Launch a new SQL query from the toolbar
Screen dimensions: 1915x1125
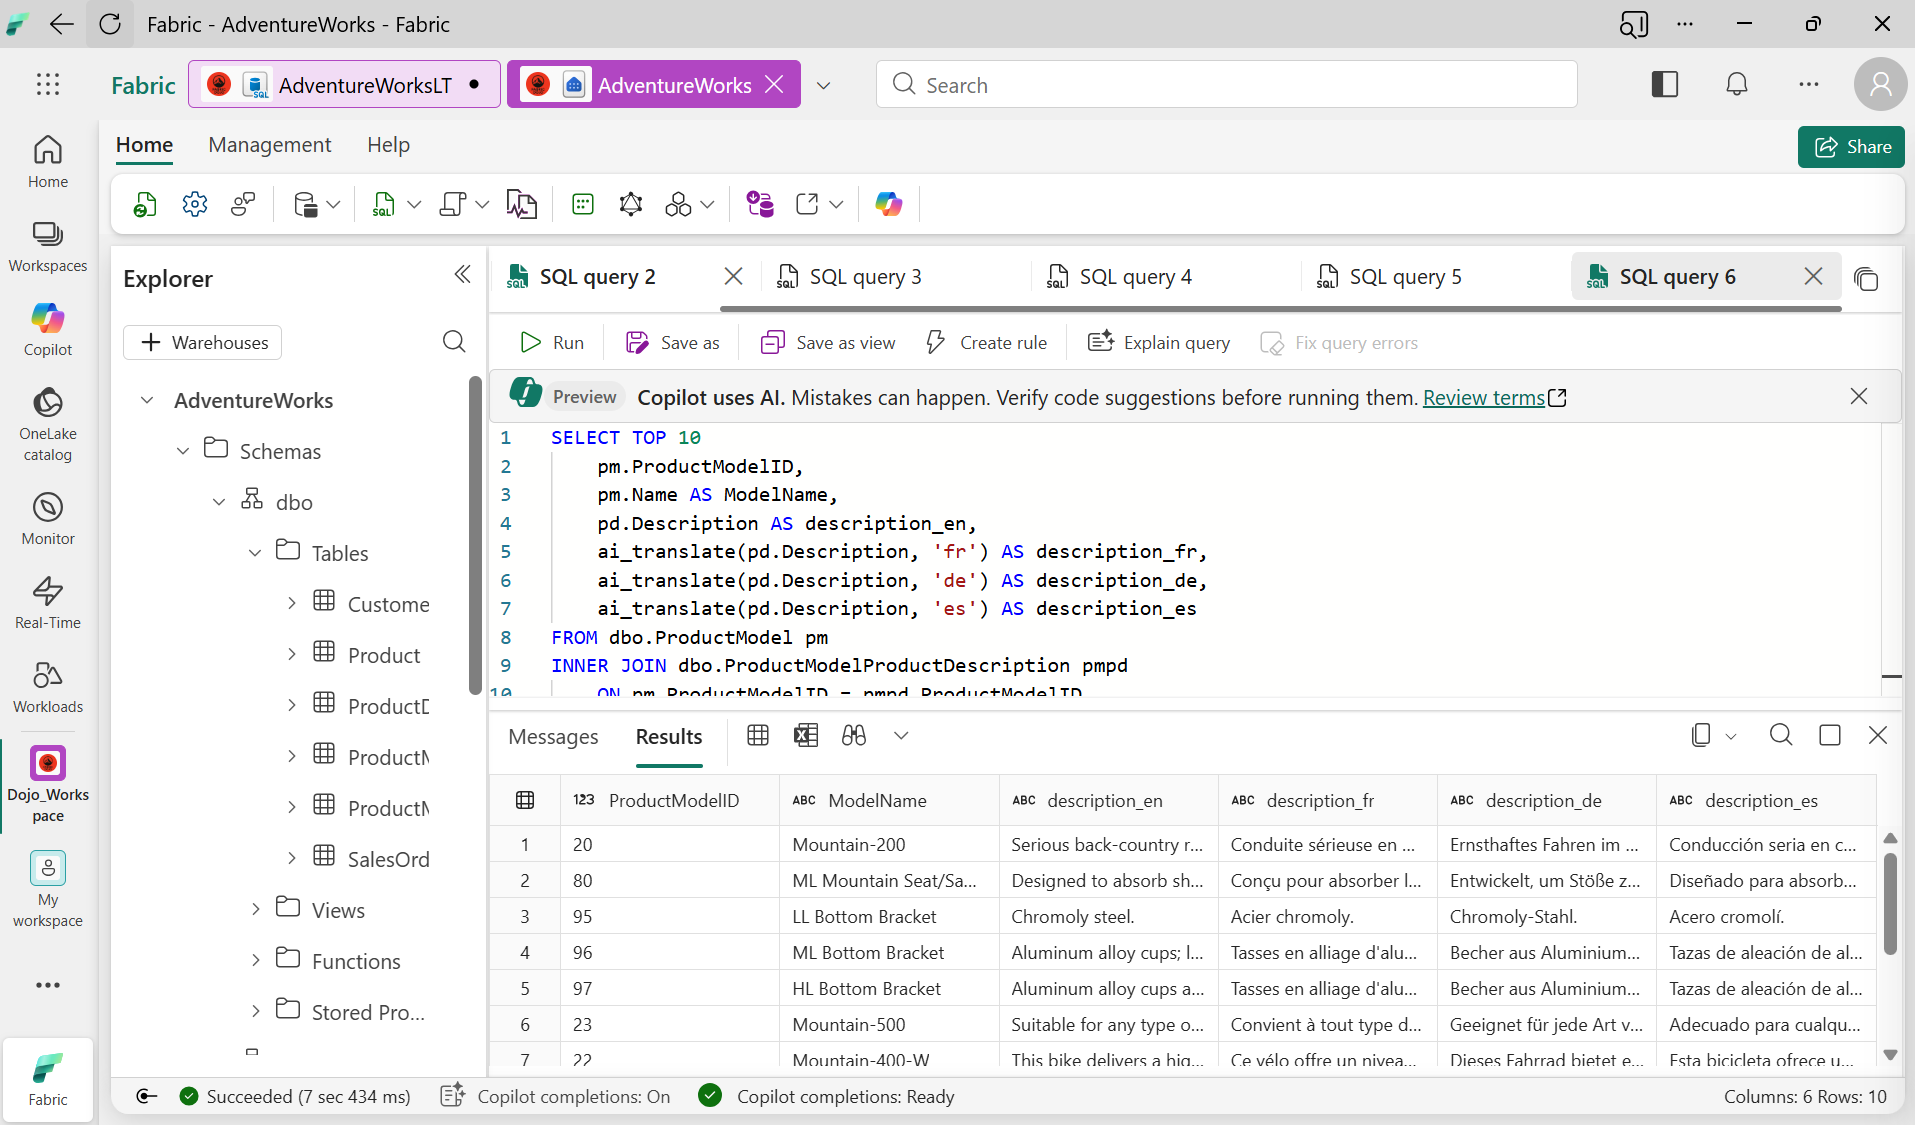(x=385, y=204)
